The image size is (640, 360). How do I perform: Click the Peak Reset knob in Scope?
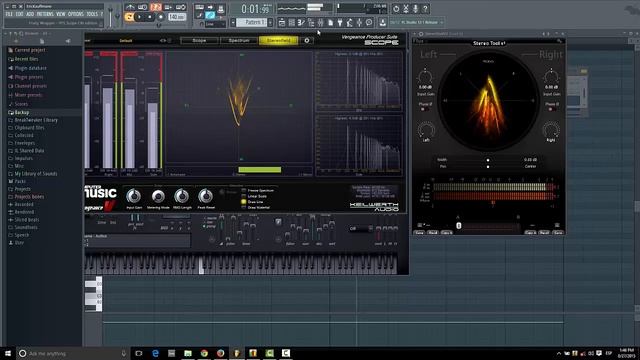206,196
